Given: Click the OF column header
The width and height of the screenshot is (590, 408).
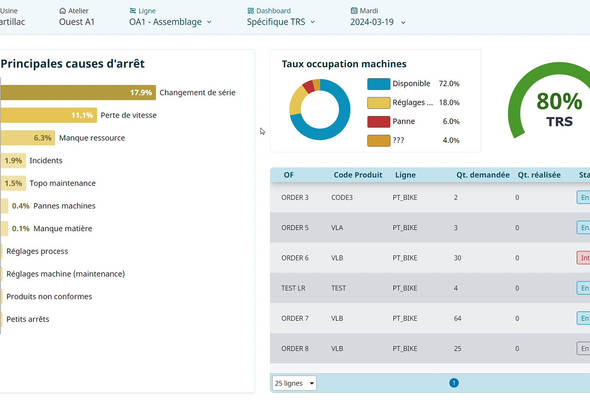Looking at the screenshot, I should pyautogui.click(x=289, y=175).
